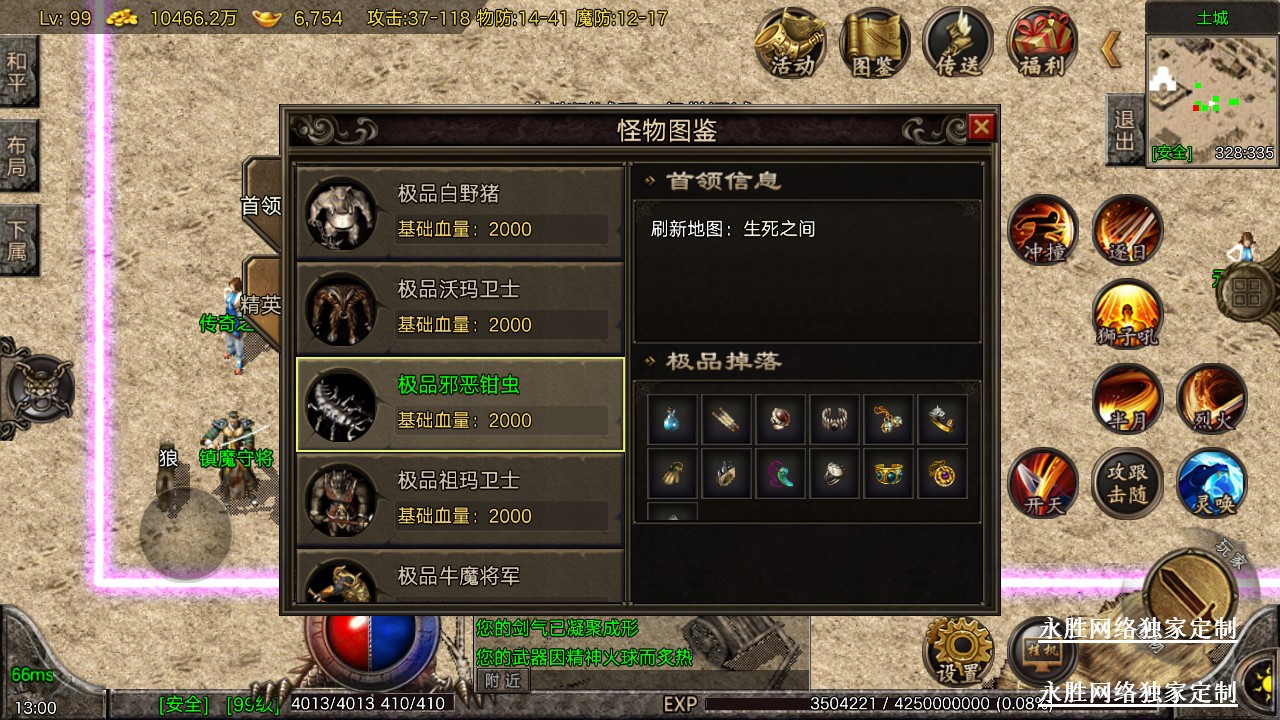Click the 退出 exit button

[1125, 131]
